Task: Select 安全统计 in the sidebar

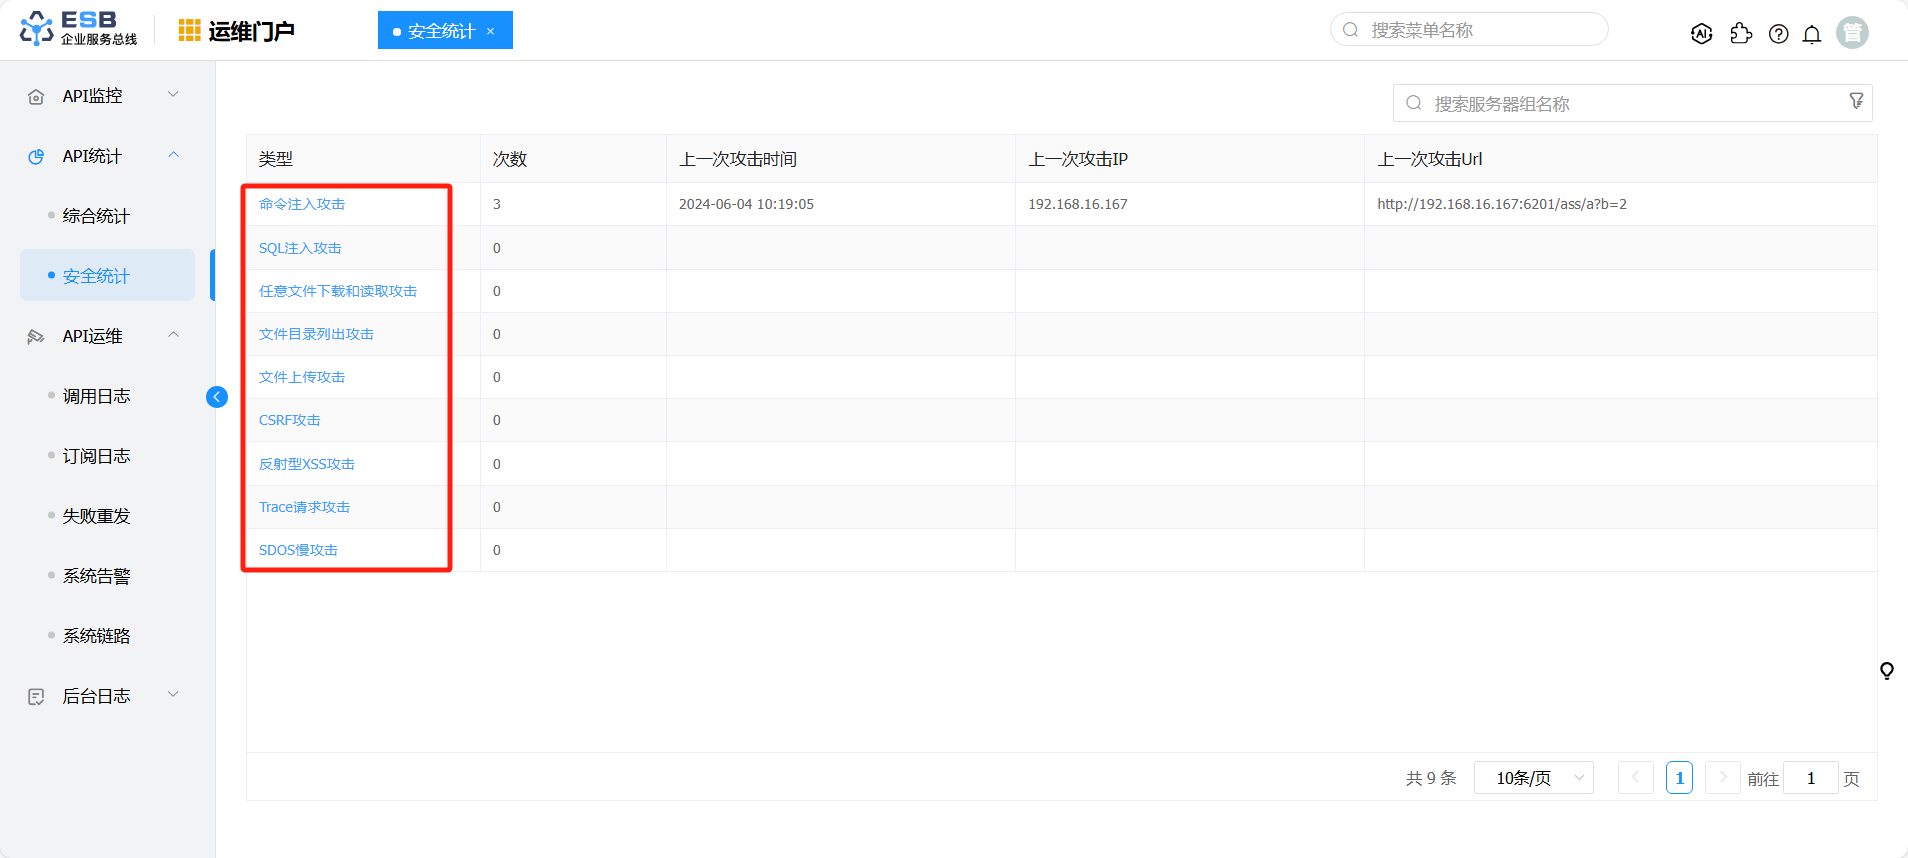Action: click(x=107, y=276)
